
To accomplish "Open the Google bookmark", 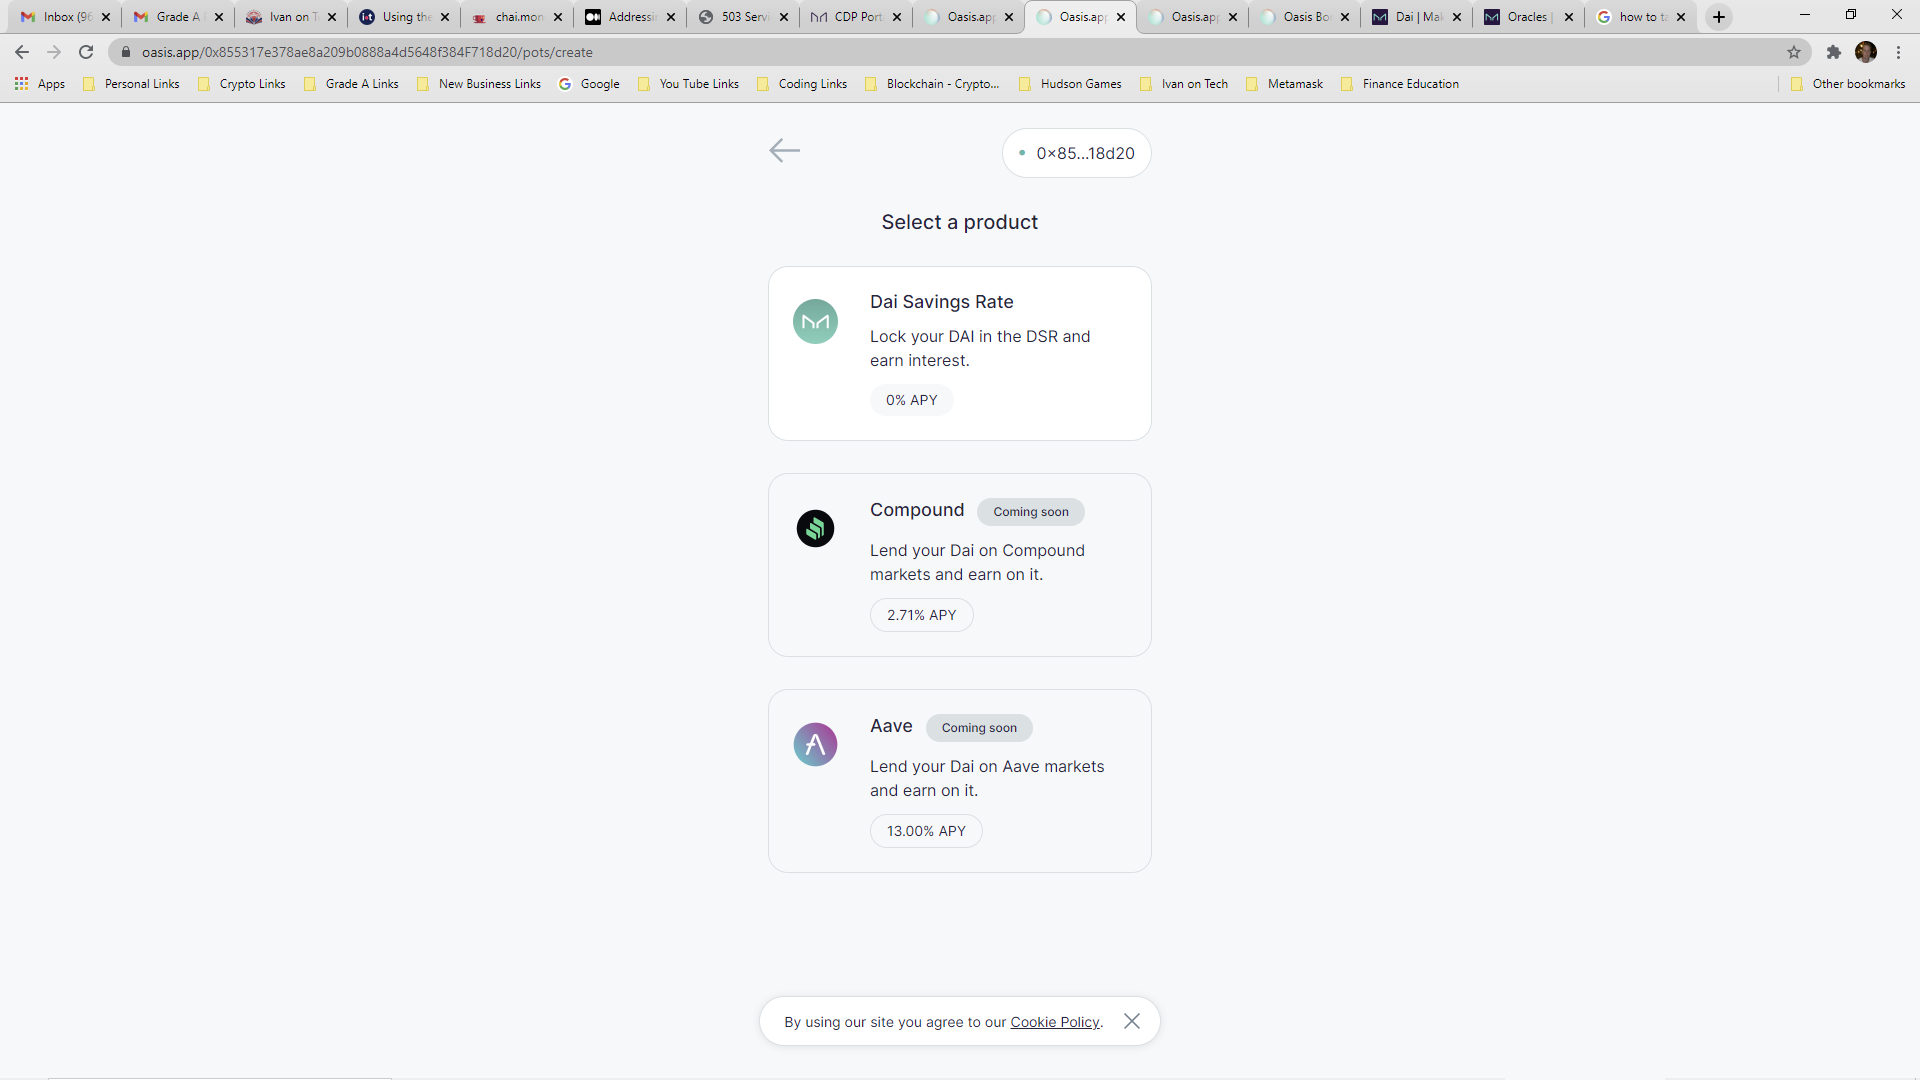I will (589, 84).
